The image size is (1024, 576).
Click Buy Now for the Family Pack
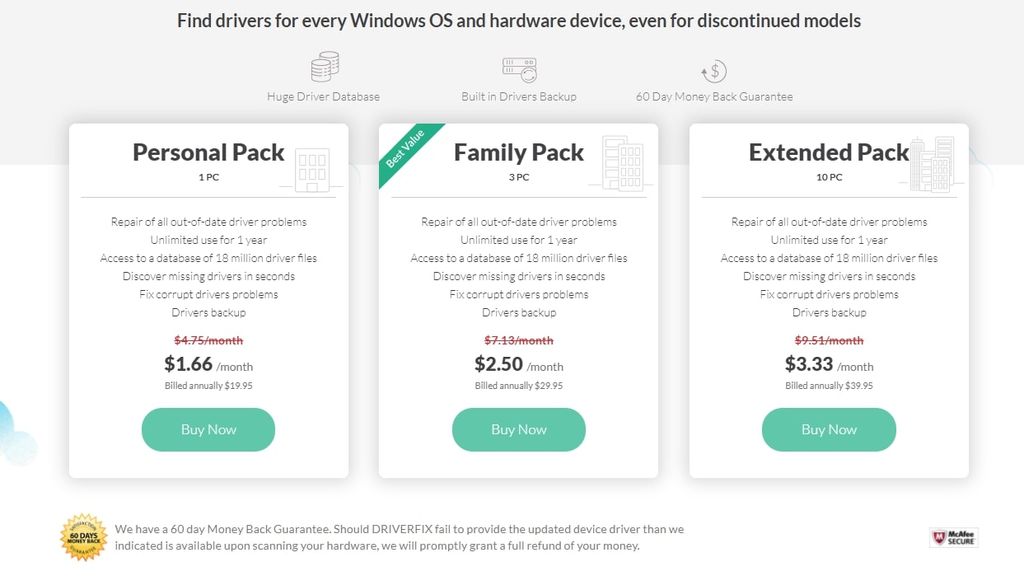[518, 429]
